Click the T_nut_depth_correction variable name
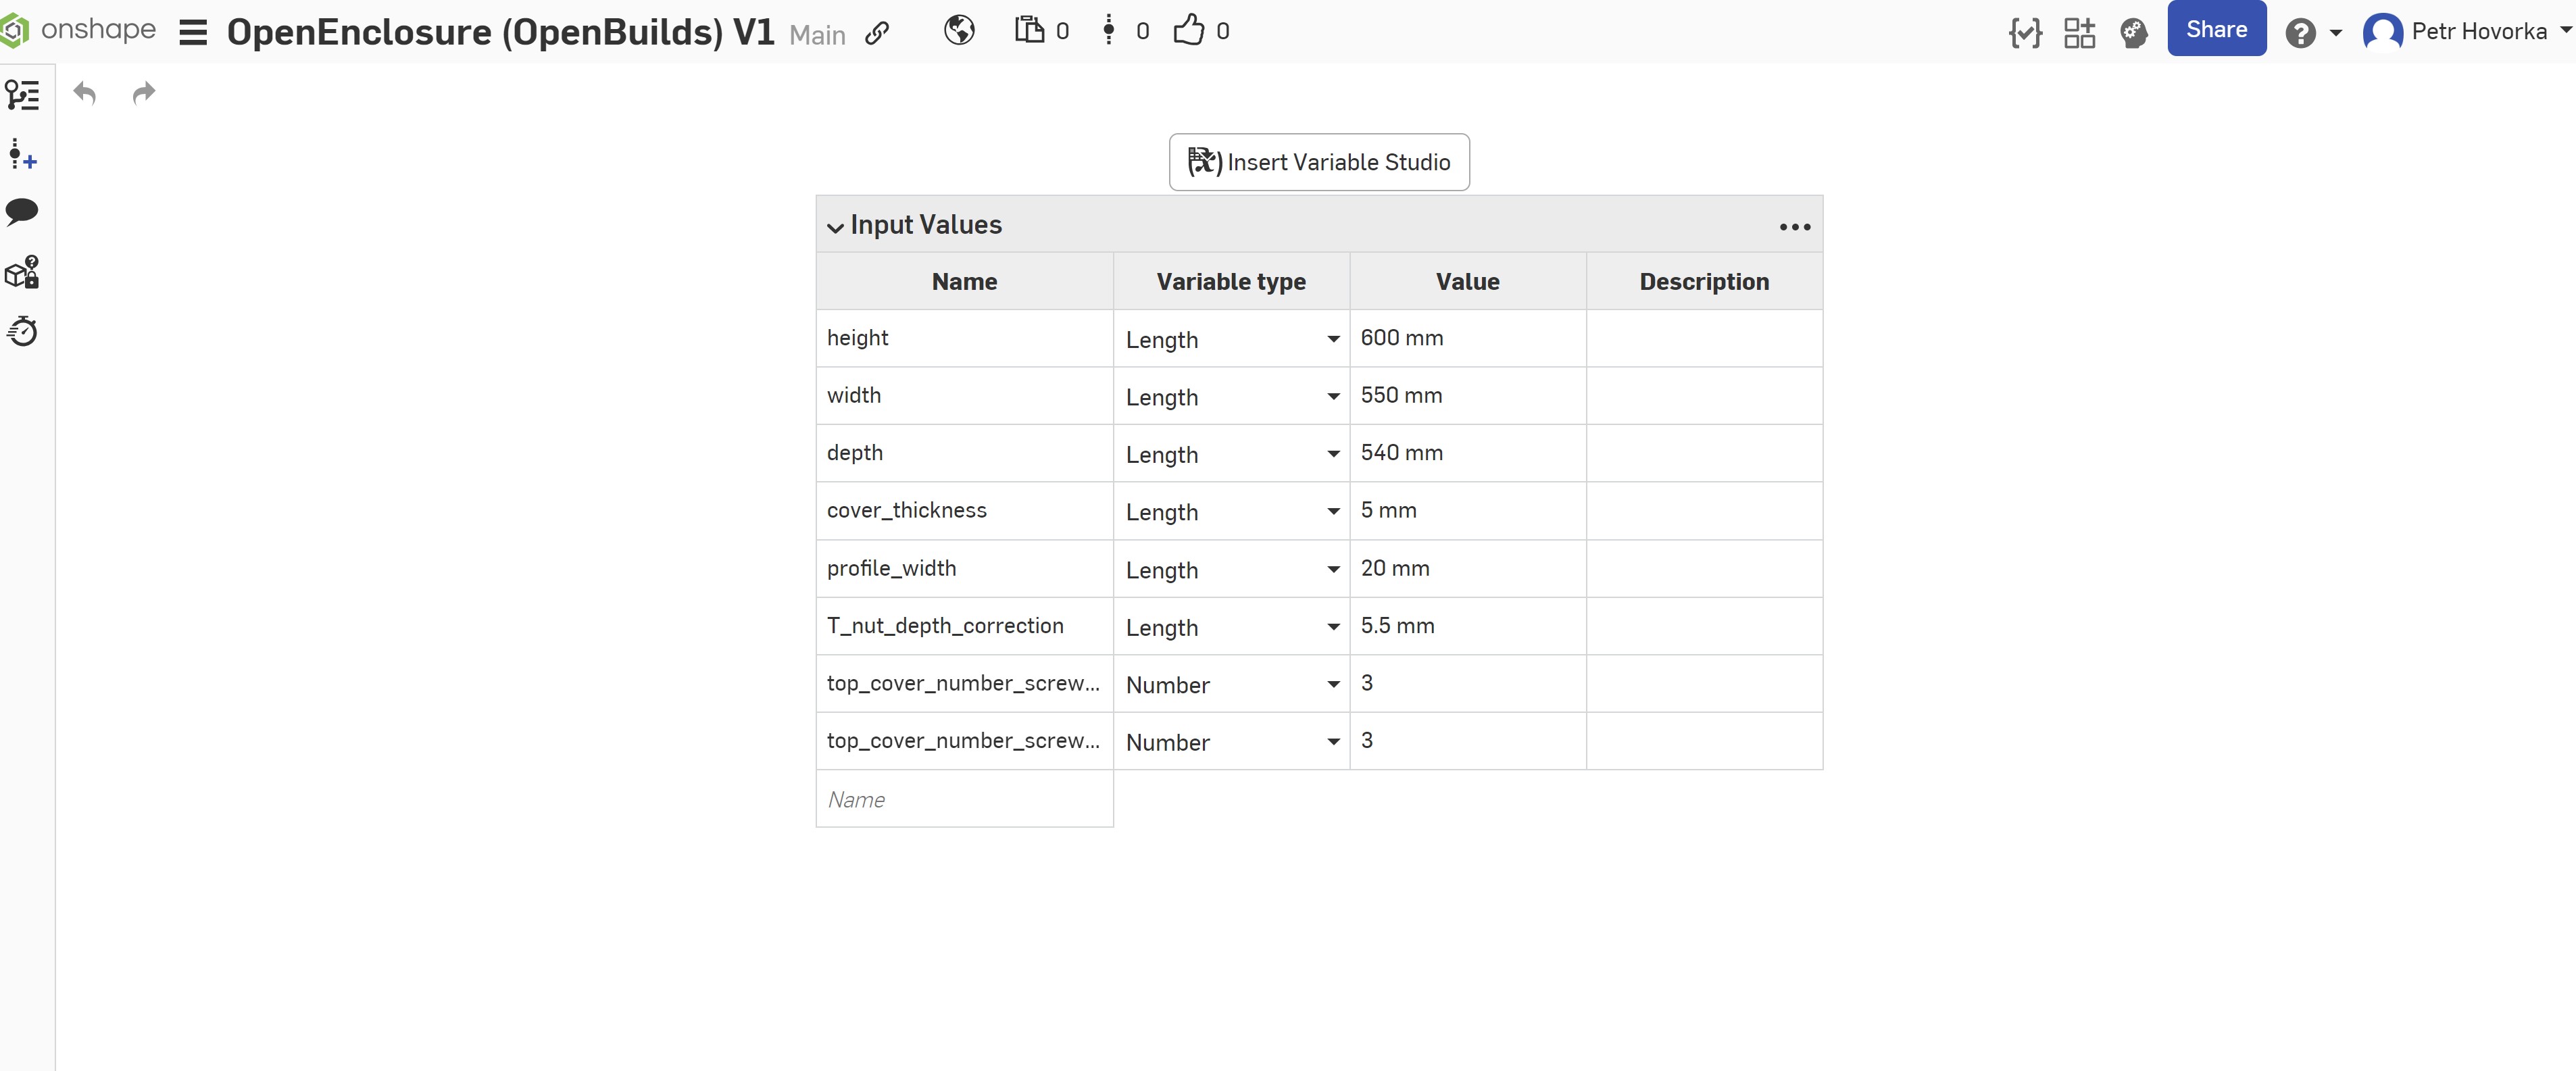The width and height of the screenshot is (2576, 1071). 945,626
